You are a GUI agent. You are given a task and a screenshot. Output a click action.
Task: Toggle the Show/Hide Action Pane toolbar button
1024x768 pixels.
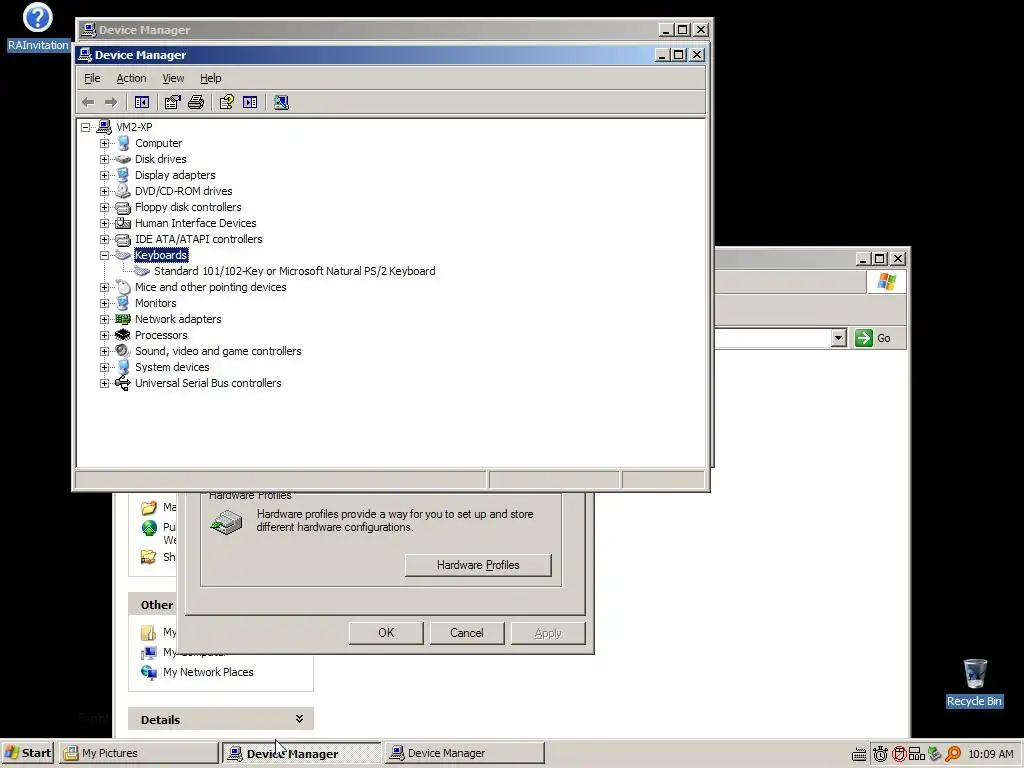[250, 102]
